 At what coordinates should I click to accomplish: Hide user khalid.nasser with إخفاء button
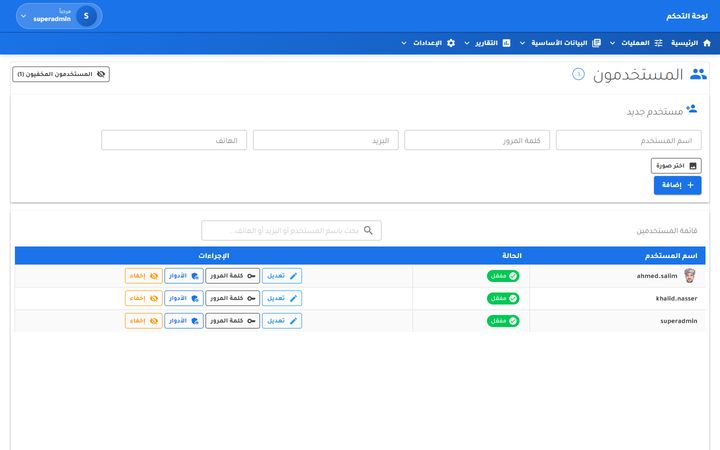pyautogui.click(x=144, y=298)
